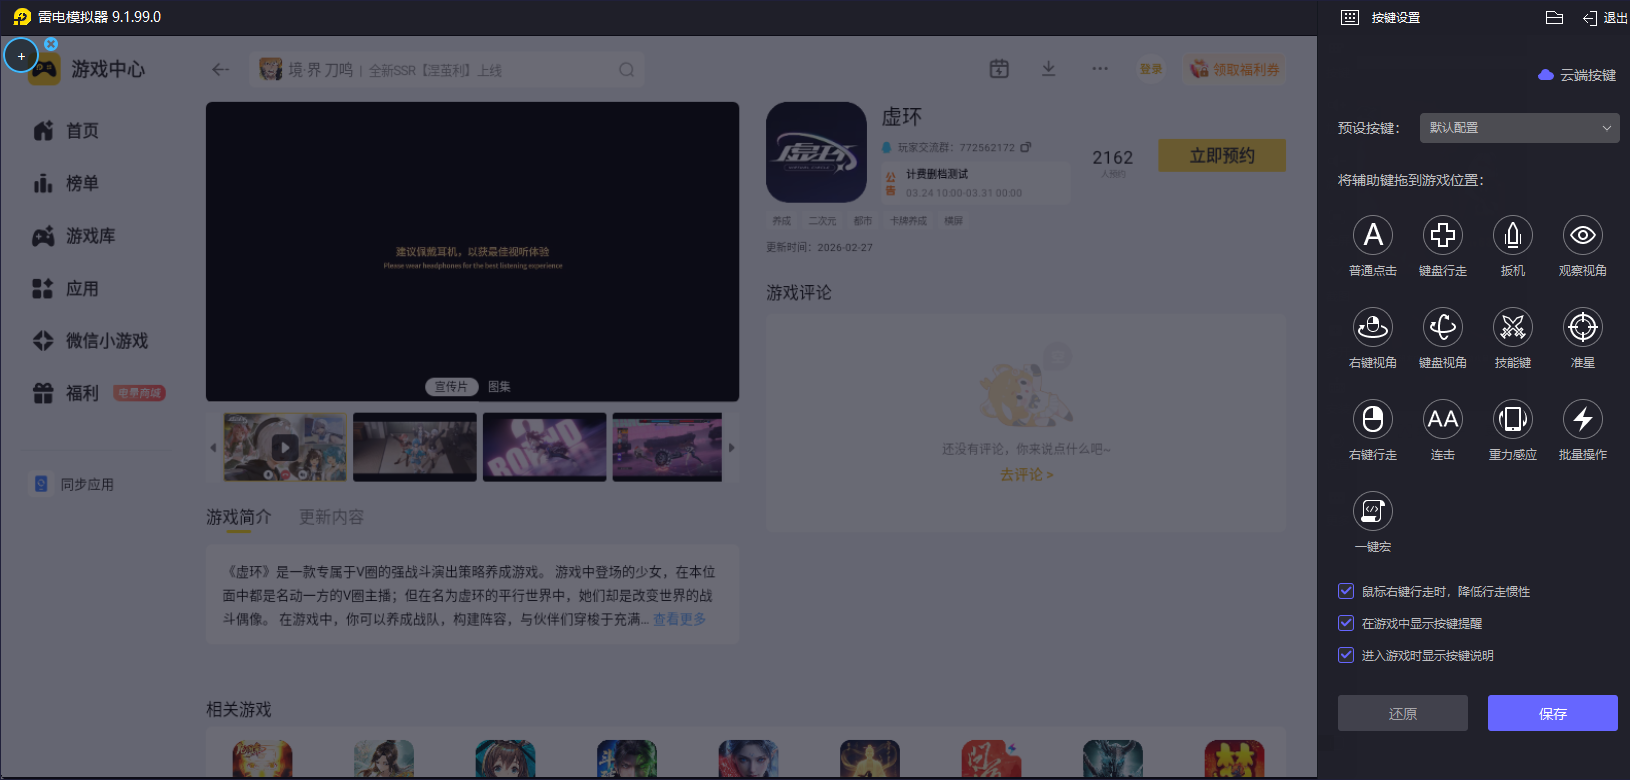
Task: Choose the 一键宏 macro icon
Action: (1373, 511)
